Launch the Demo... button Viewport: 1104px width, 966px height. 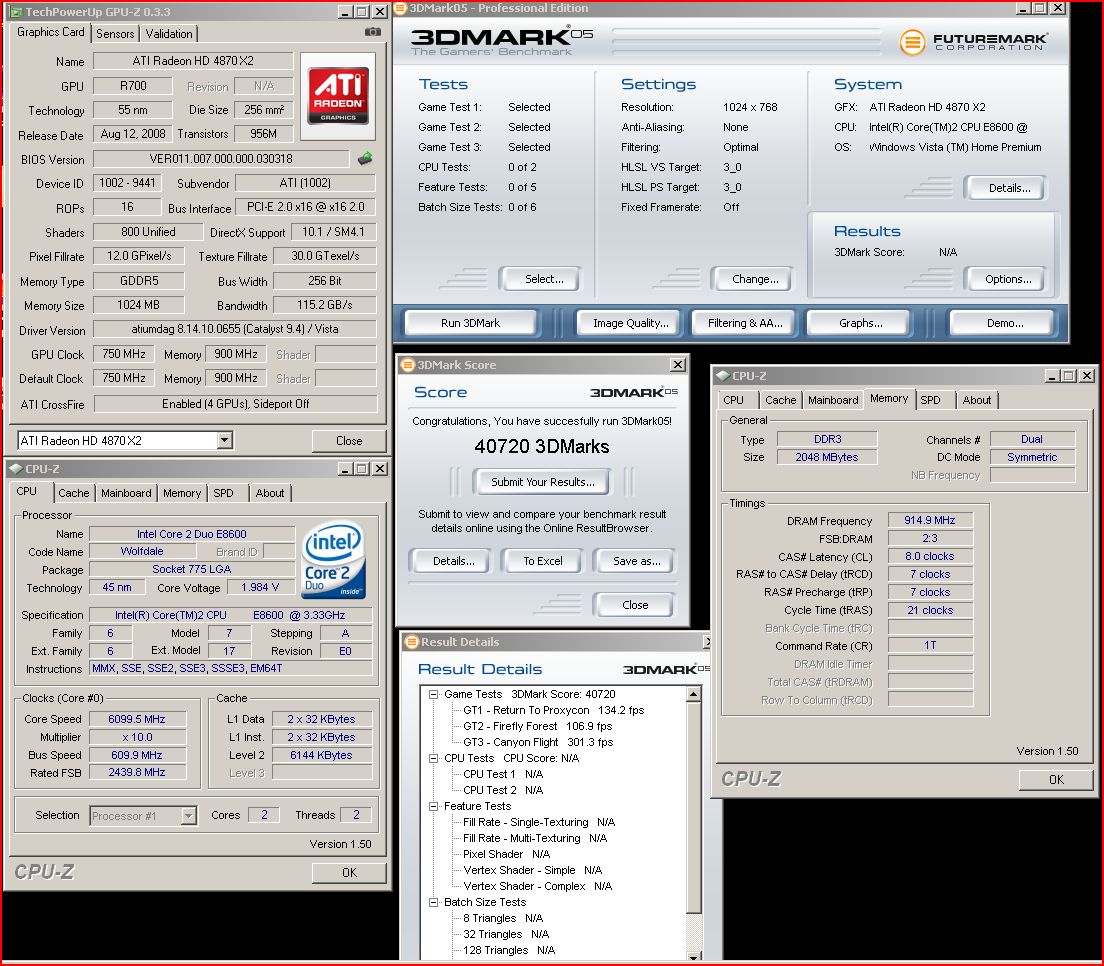point(1005,323)
